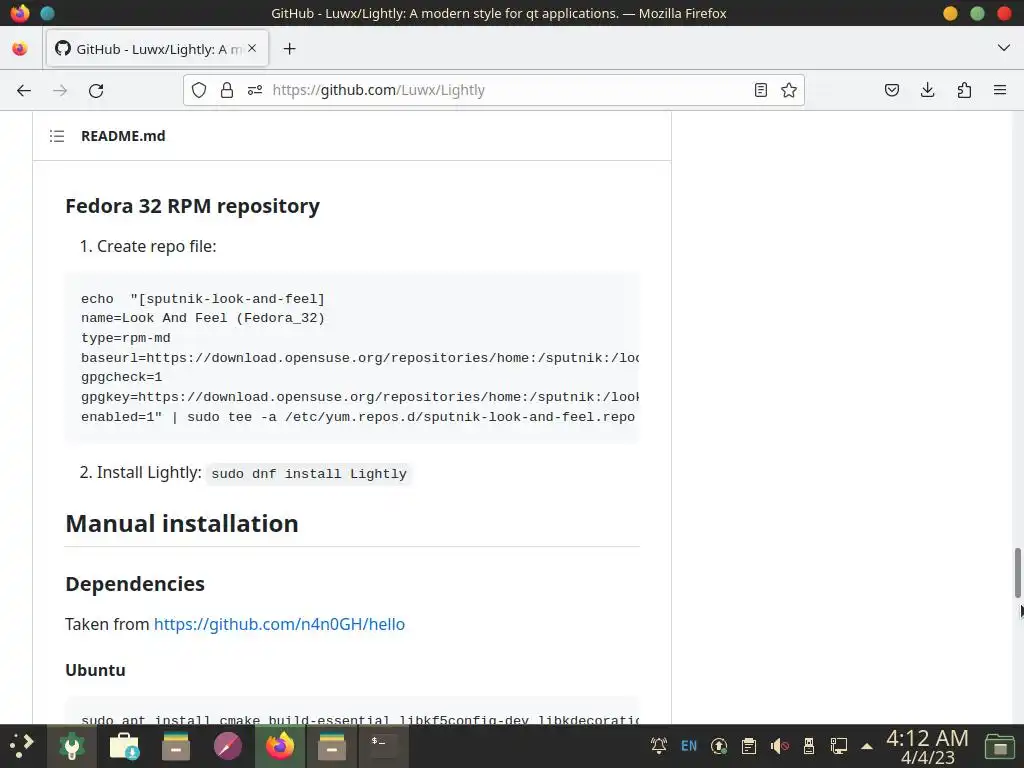Click the type=rpm-md code line

(125, 338)
